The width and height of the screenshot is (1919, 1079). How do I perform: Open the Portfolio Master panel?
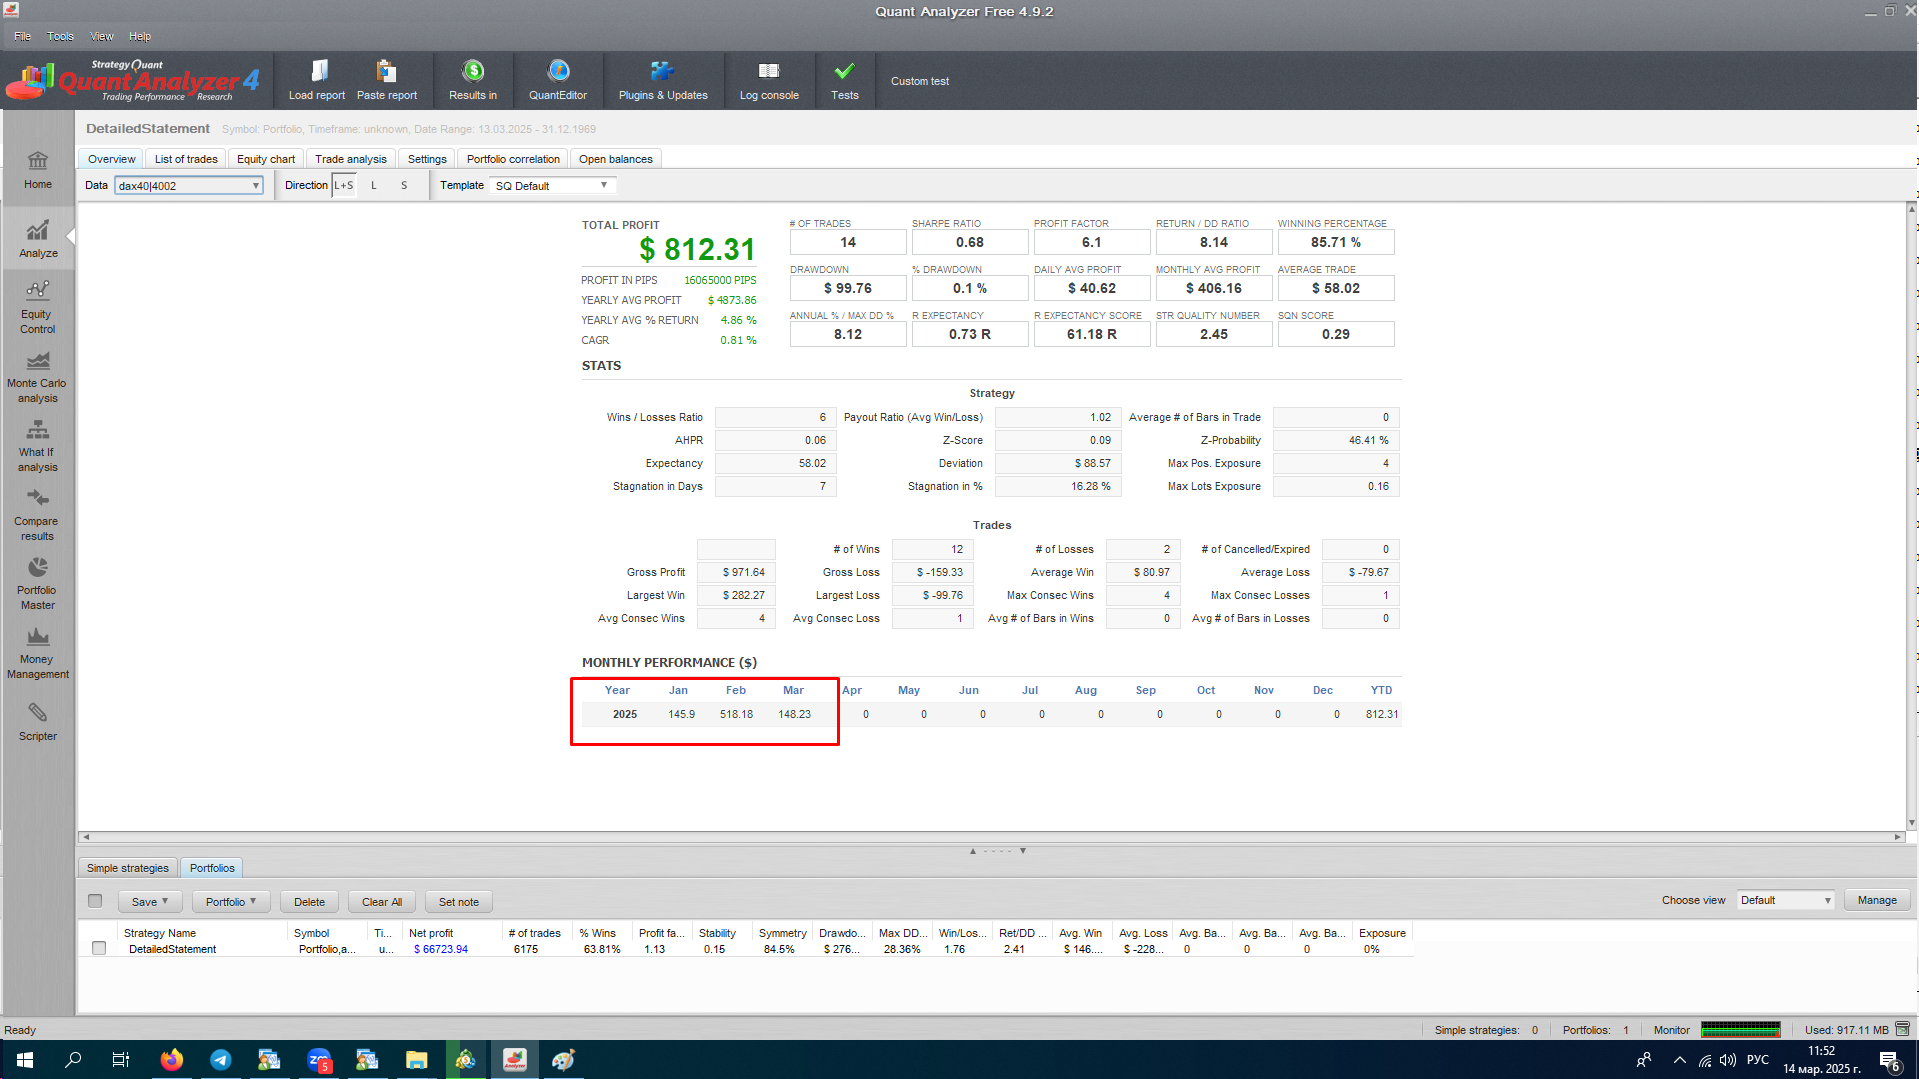pyautogui.click(x=38, y=583)
